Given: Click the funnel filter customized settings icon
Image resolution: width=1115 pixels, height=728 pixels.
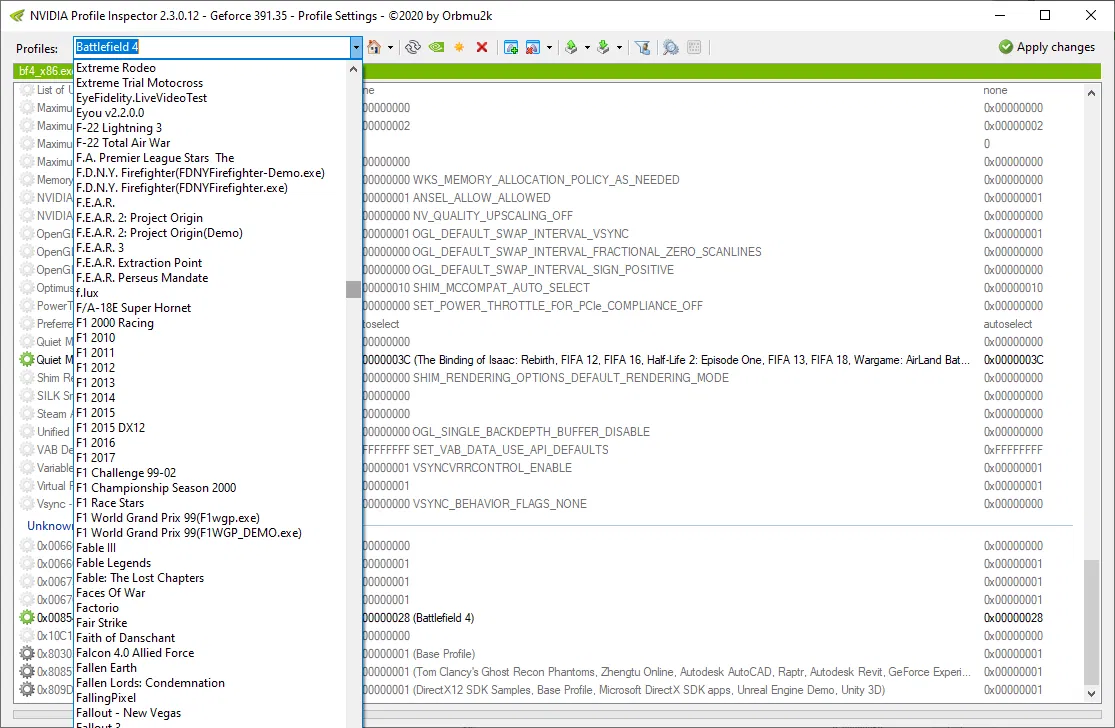Looking at the screenshot, I should click(x=642, y=48).
